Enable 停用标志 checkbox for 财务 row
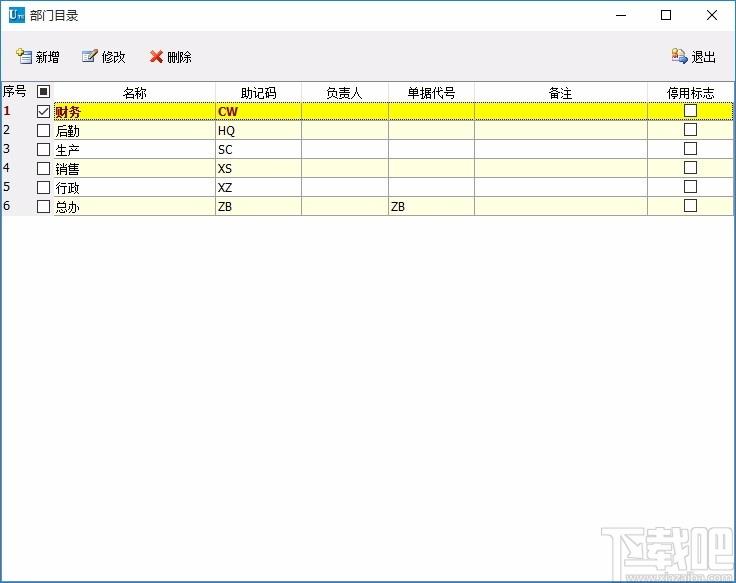 (690, 110)
